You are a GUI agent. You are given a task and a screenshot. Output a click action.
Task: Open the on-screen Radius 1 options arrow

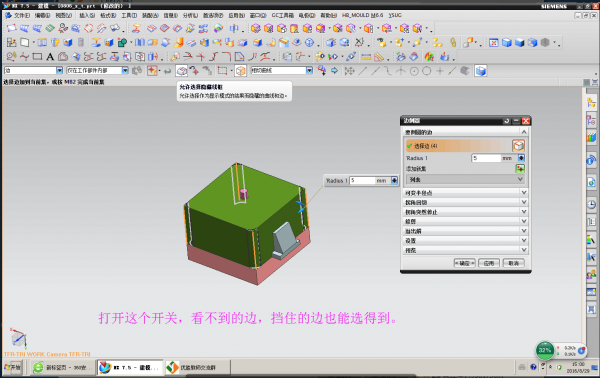tap(394, 181)
